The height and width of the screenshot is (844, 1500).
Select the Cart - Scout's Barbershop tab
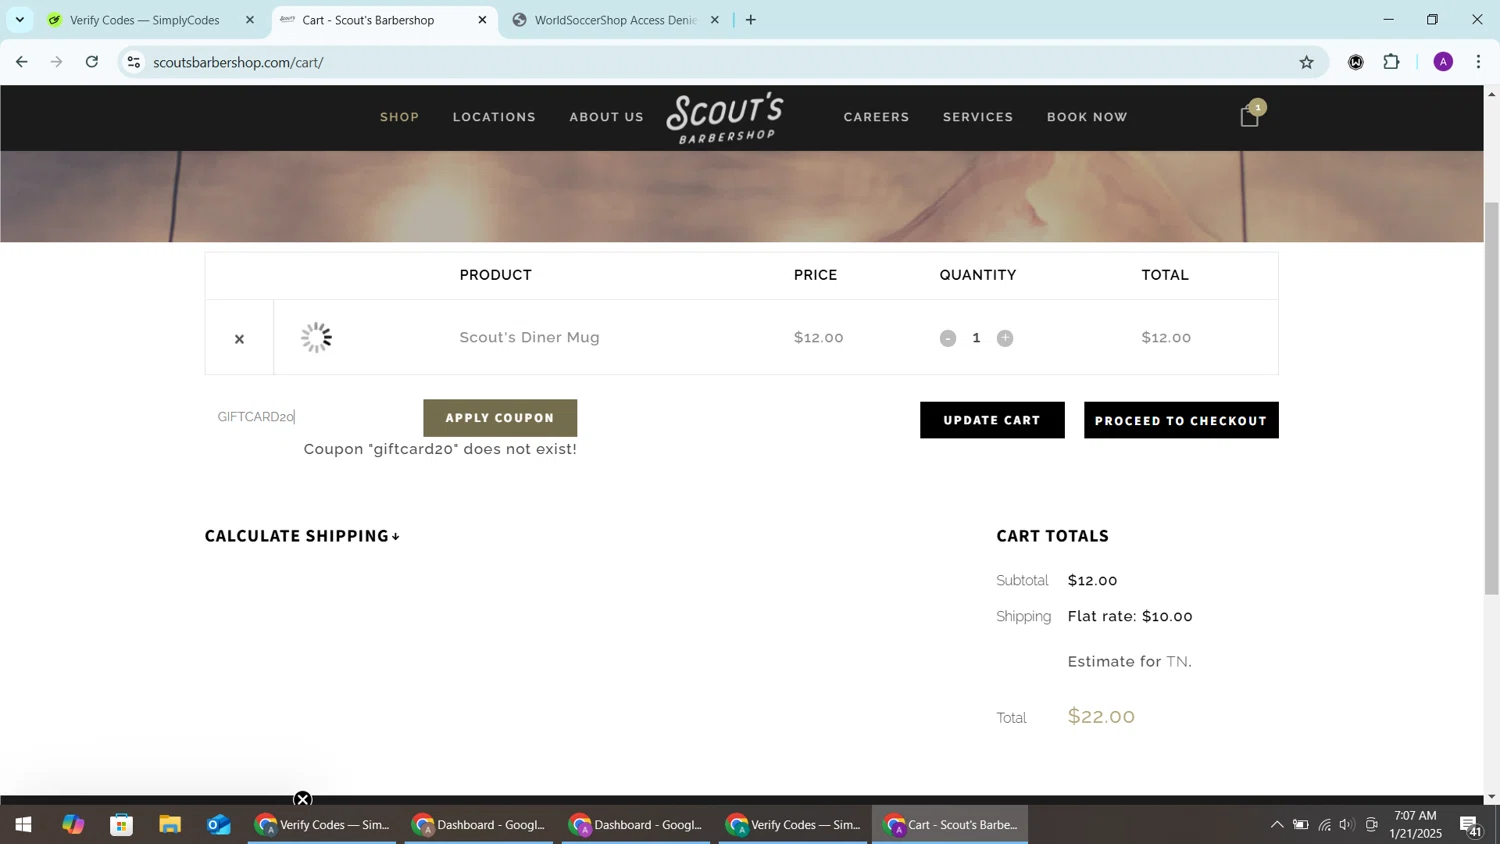[368, 20]
